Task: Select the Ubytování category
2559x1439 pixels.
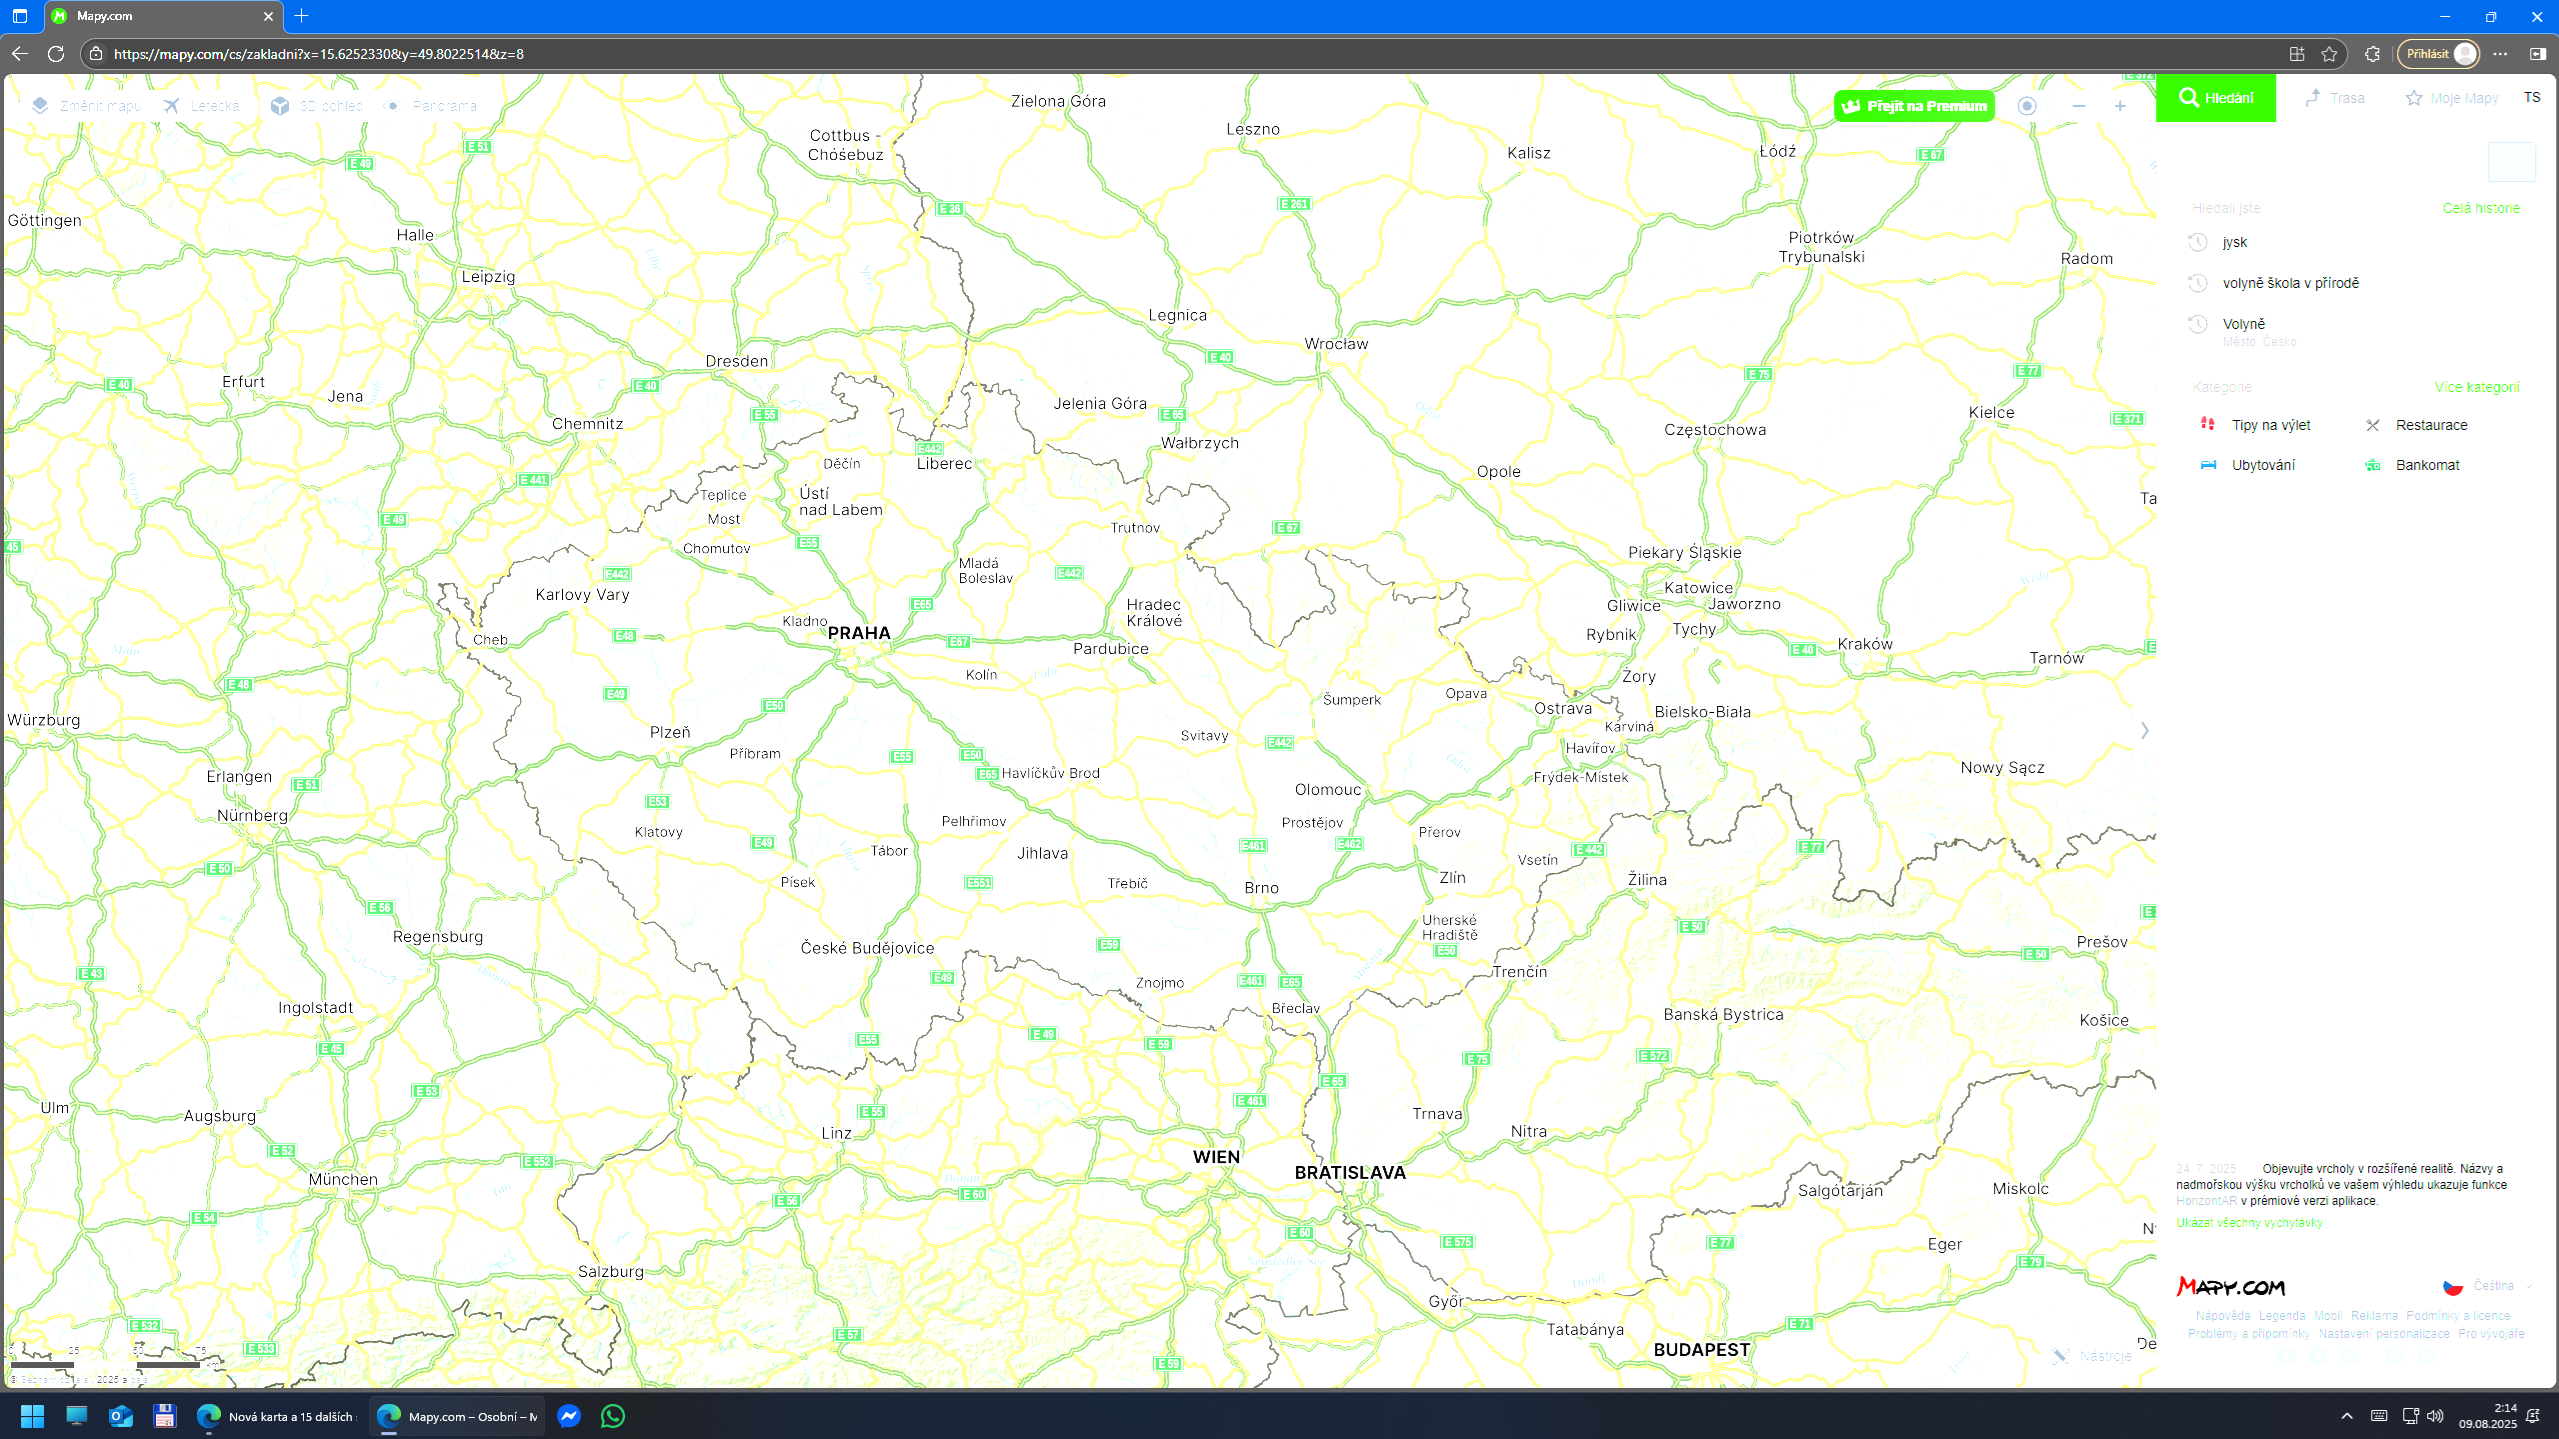Action: (2262, 465)
